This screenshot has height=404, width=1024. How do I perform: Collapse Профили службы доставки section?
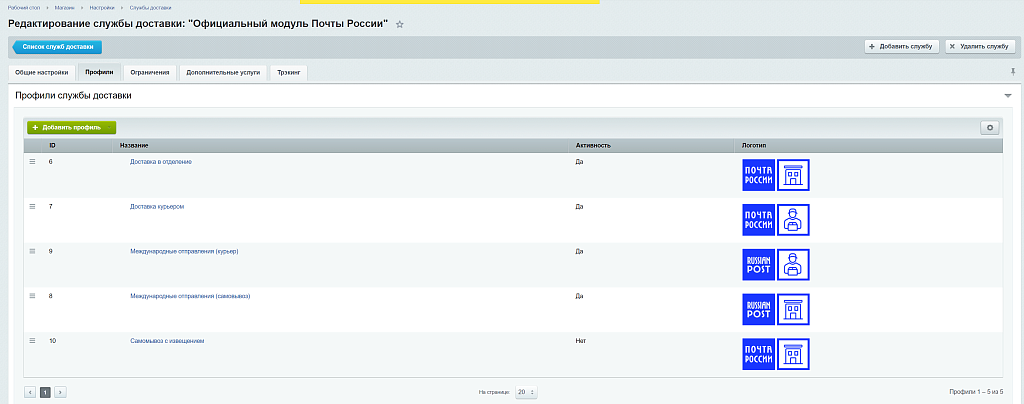click(1007, 96)
